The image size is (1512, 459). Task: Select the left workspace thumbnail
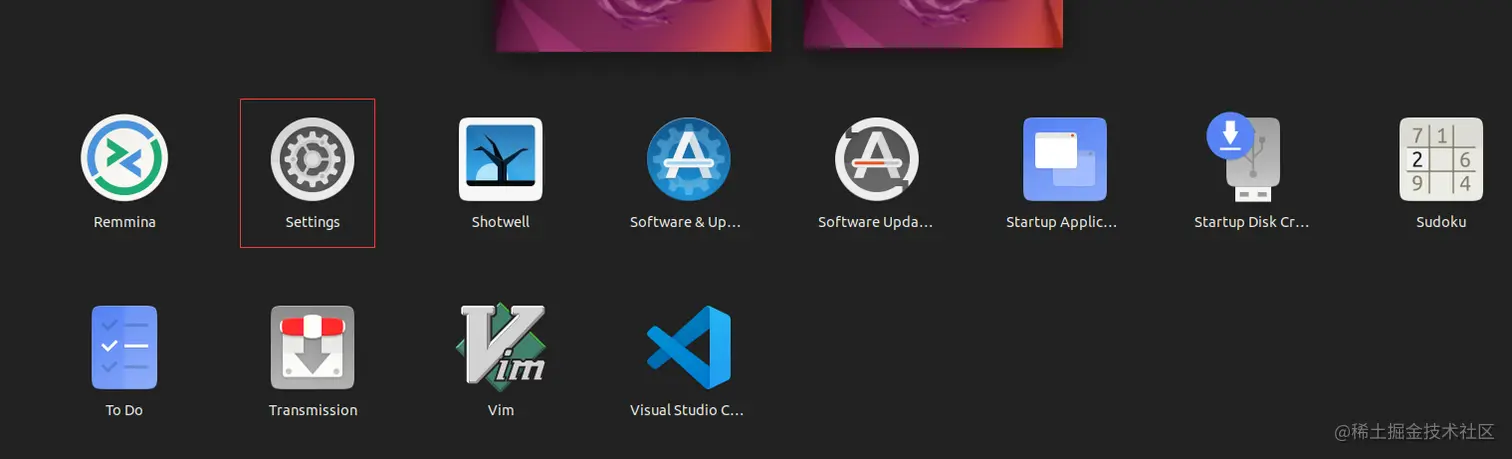[x=634, y=25]
